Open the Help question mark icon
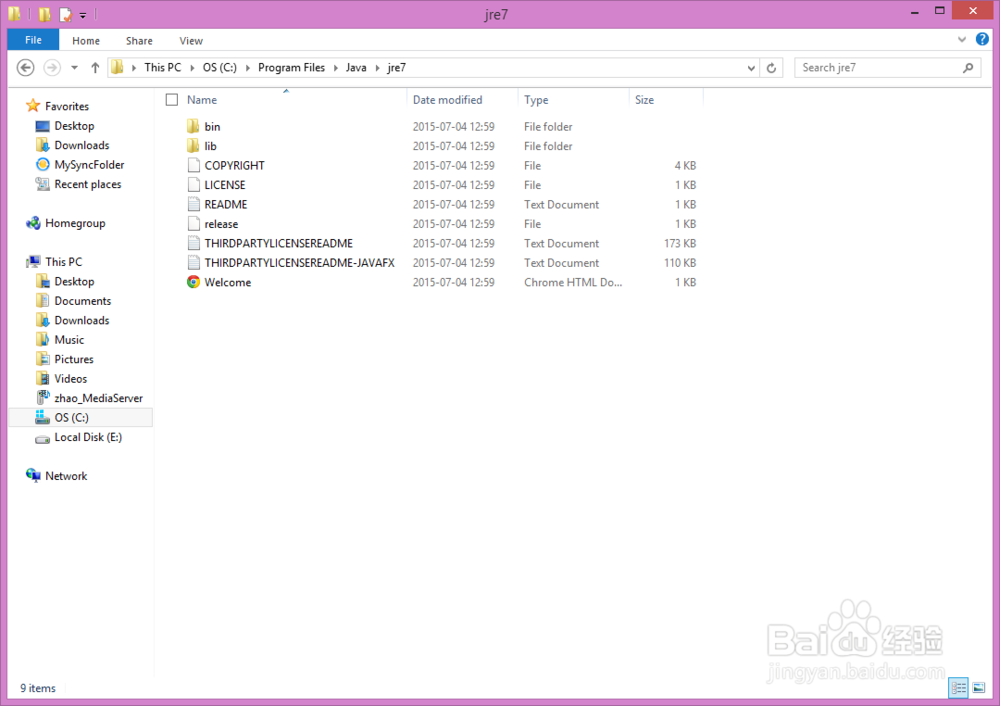This screenshot has width=1000, height=706. [x=982, y=40]
